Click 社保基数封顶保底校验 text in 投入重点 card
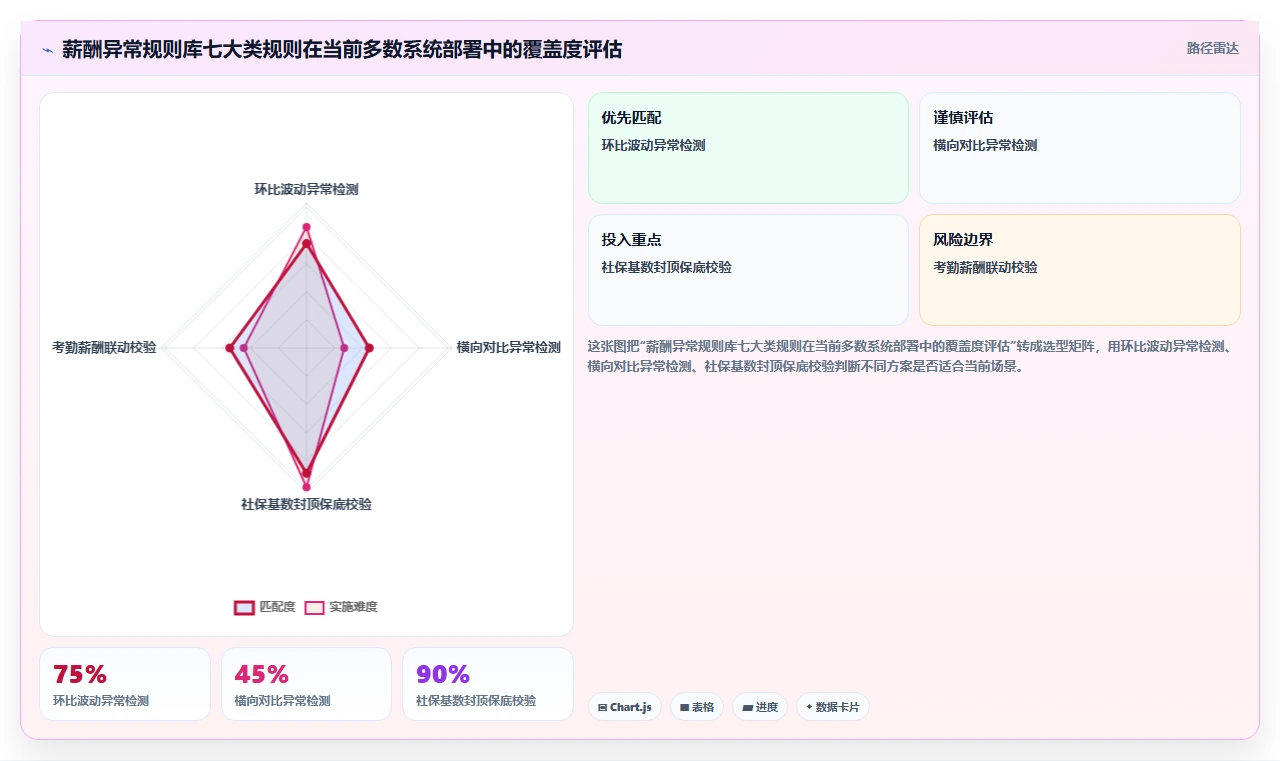The width and height of the screenshot is (1280, 761). 666,268
